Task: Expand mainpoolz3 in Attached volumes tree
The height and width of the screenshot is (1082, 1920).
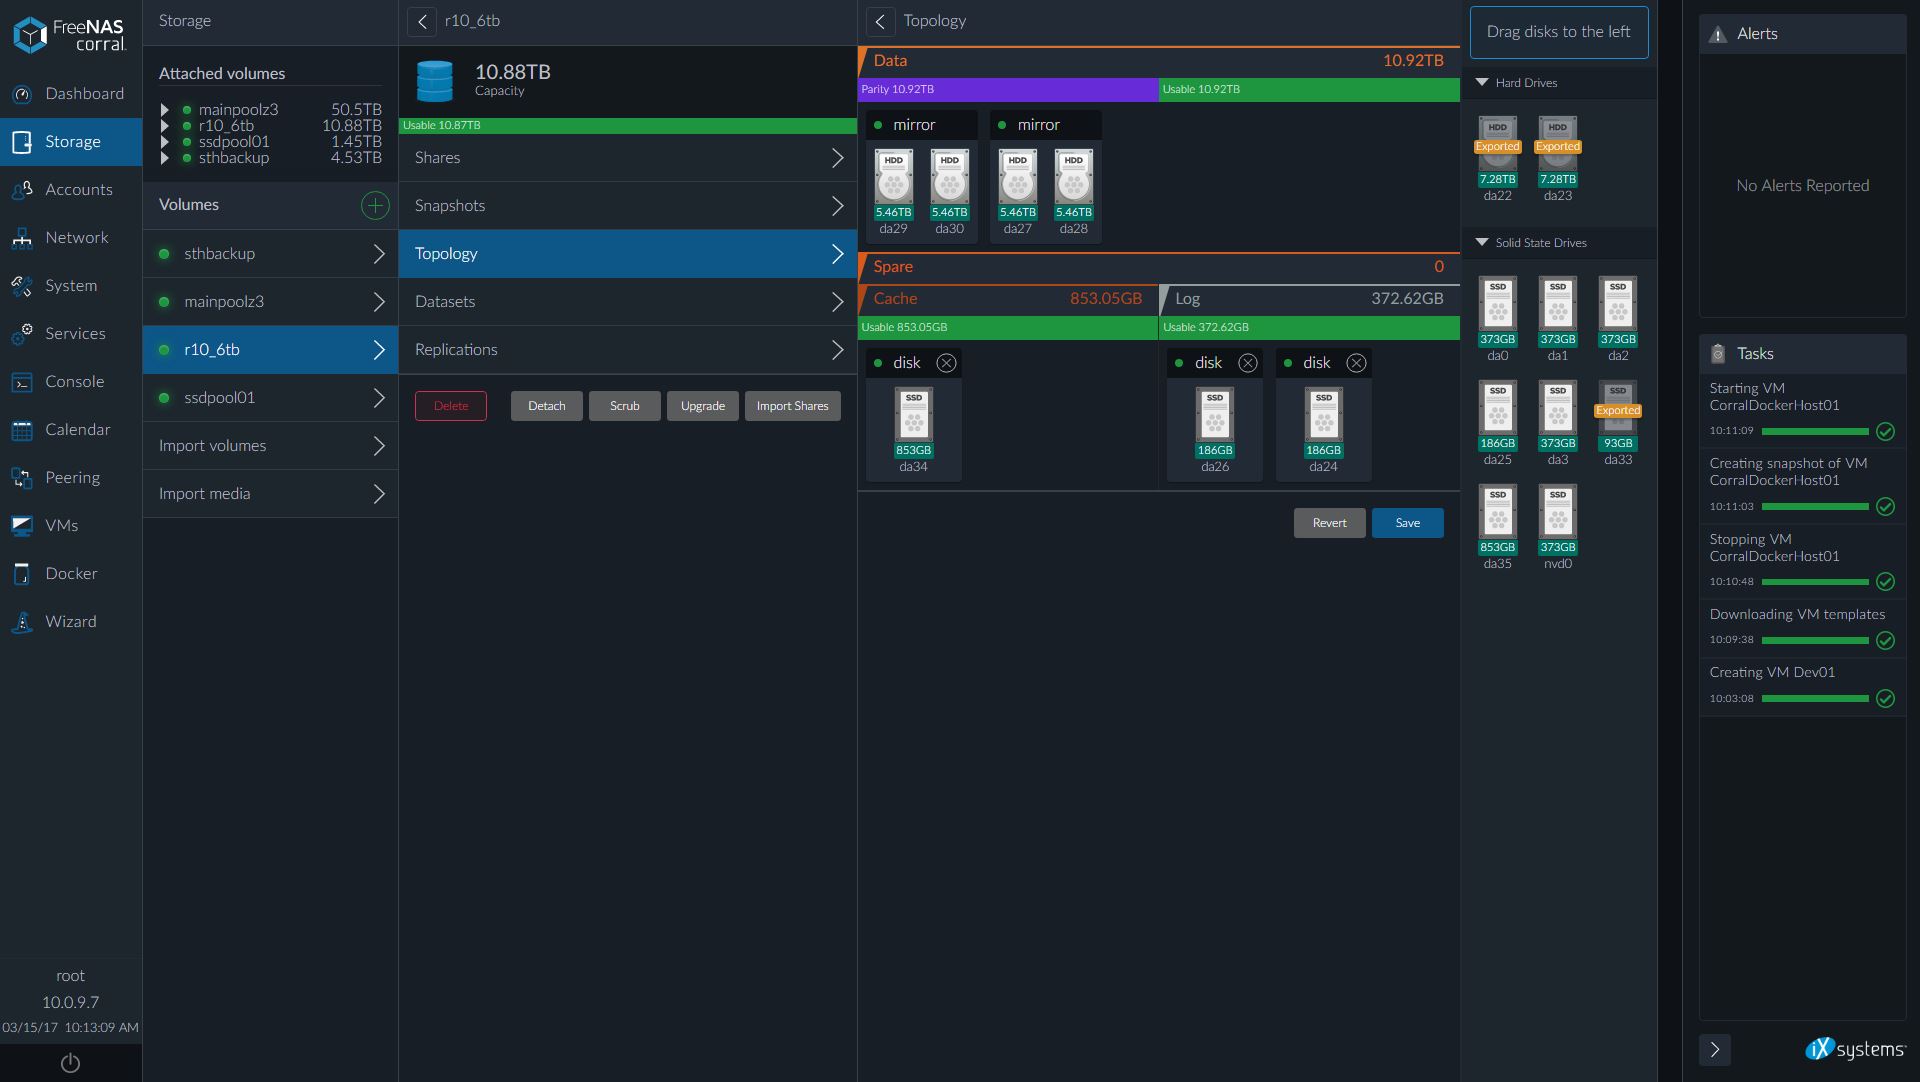Action: pyautogui.click(x=165, y=110)
